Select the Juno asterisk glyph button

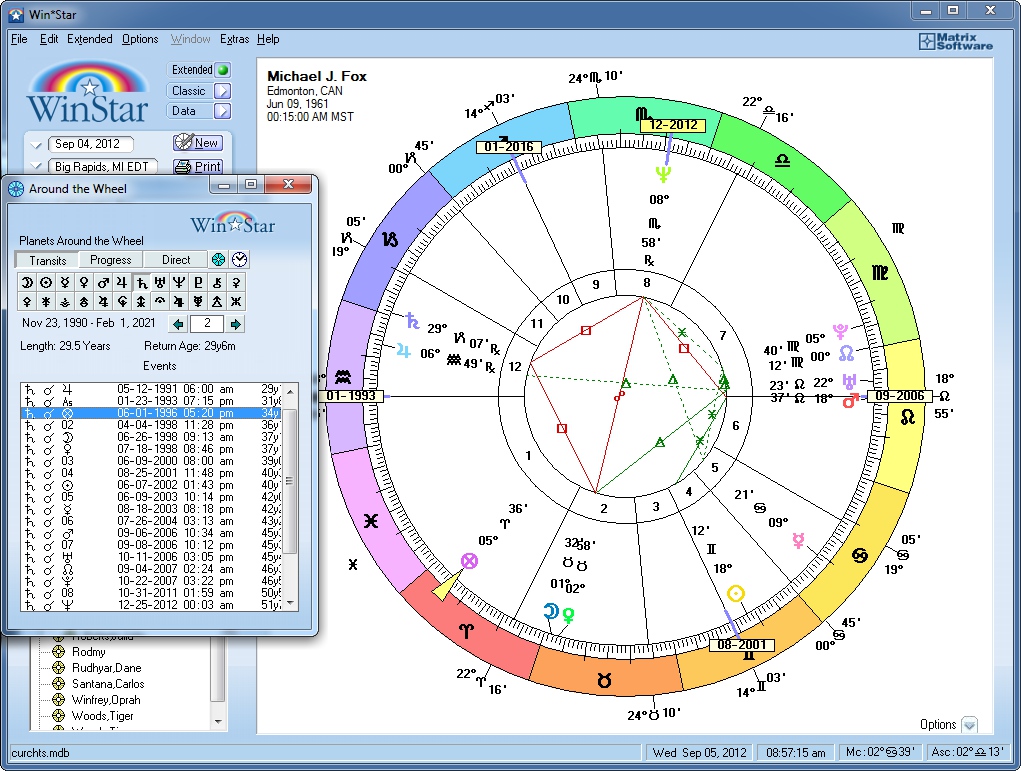pyautogui.click(x=46, y=301)
